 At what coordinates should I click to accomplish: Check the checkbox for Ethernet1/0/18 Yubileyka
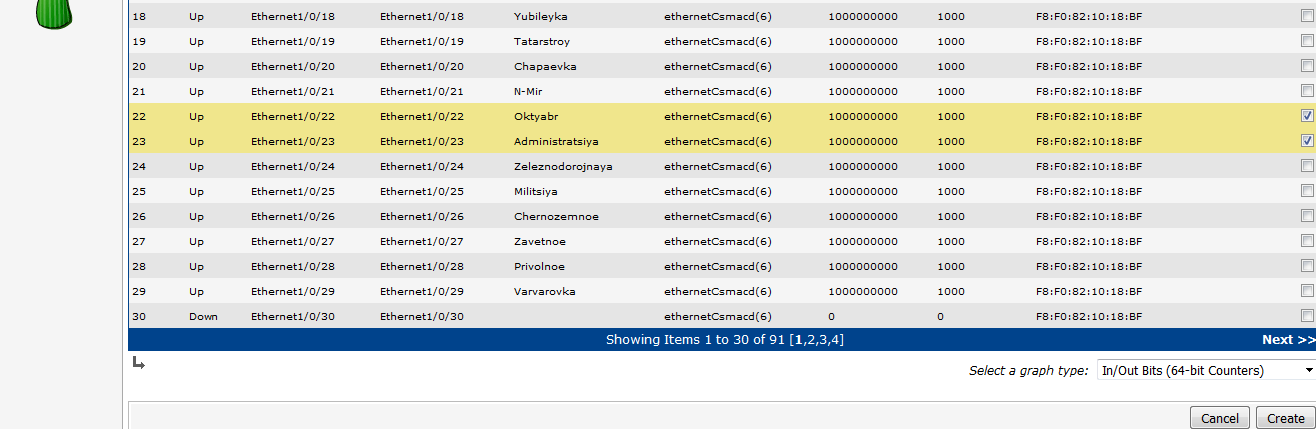[x=1307, y=16]
